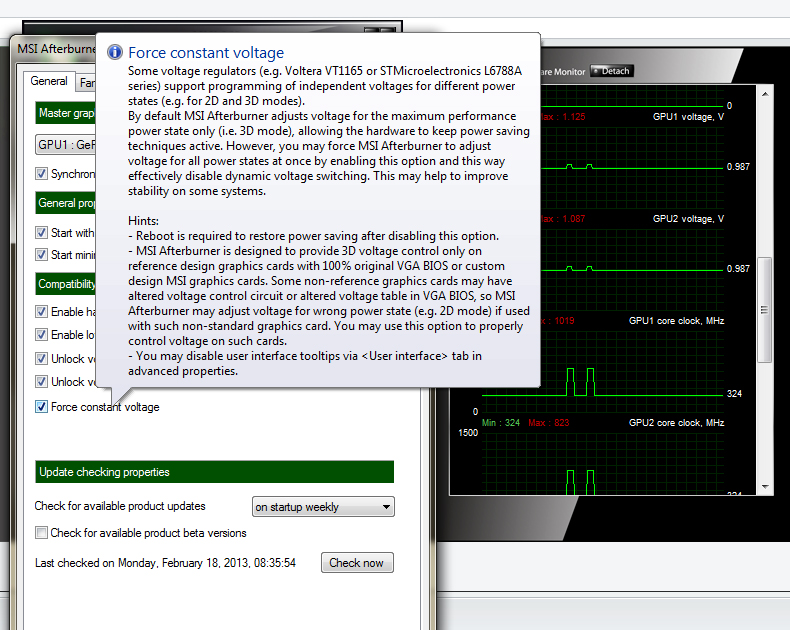Toggle the Synchronize settings checkbox
This screenshot has width=790, height=630.
pyautogui.click(x=41, y=173)
